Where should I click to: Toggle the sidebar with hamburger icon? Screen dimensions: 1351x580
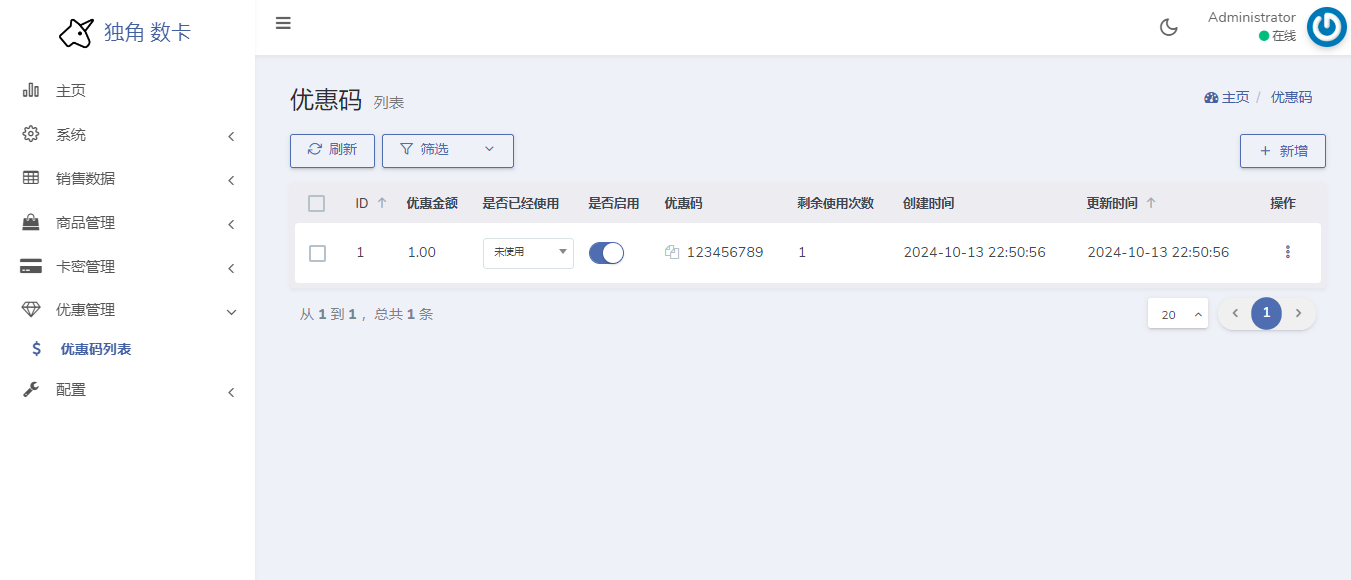[x=283, y=22]
